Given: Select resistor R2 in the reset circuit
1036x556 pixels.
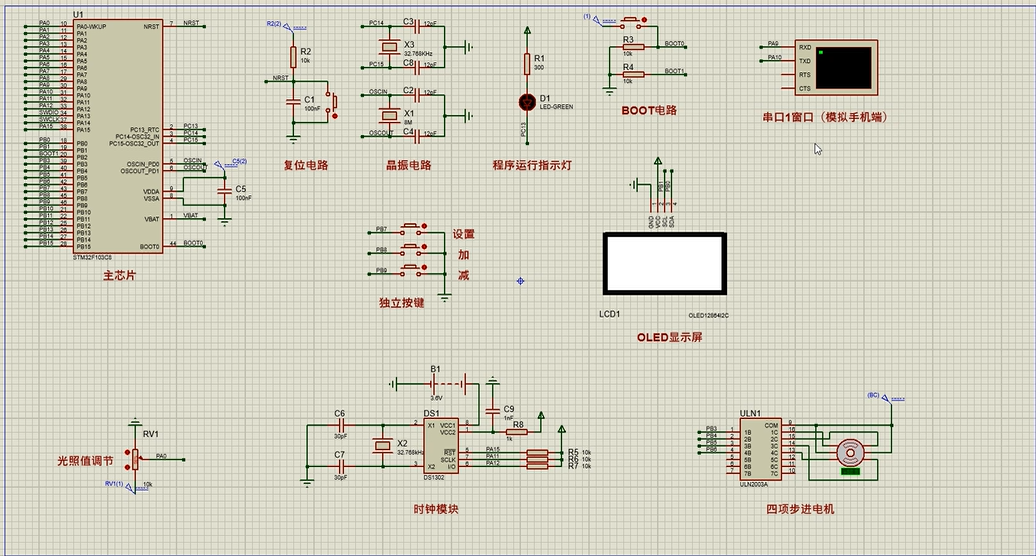Looking at the screenshot, I should 293,57.
